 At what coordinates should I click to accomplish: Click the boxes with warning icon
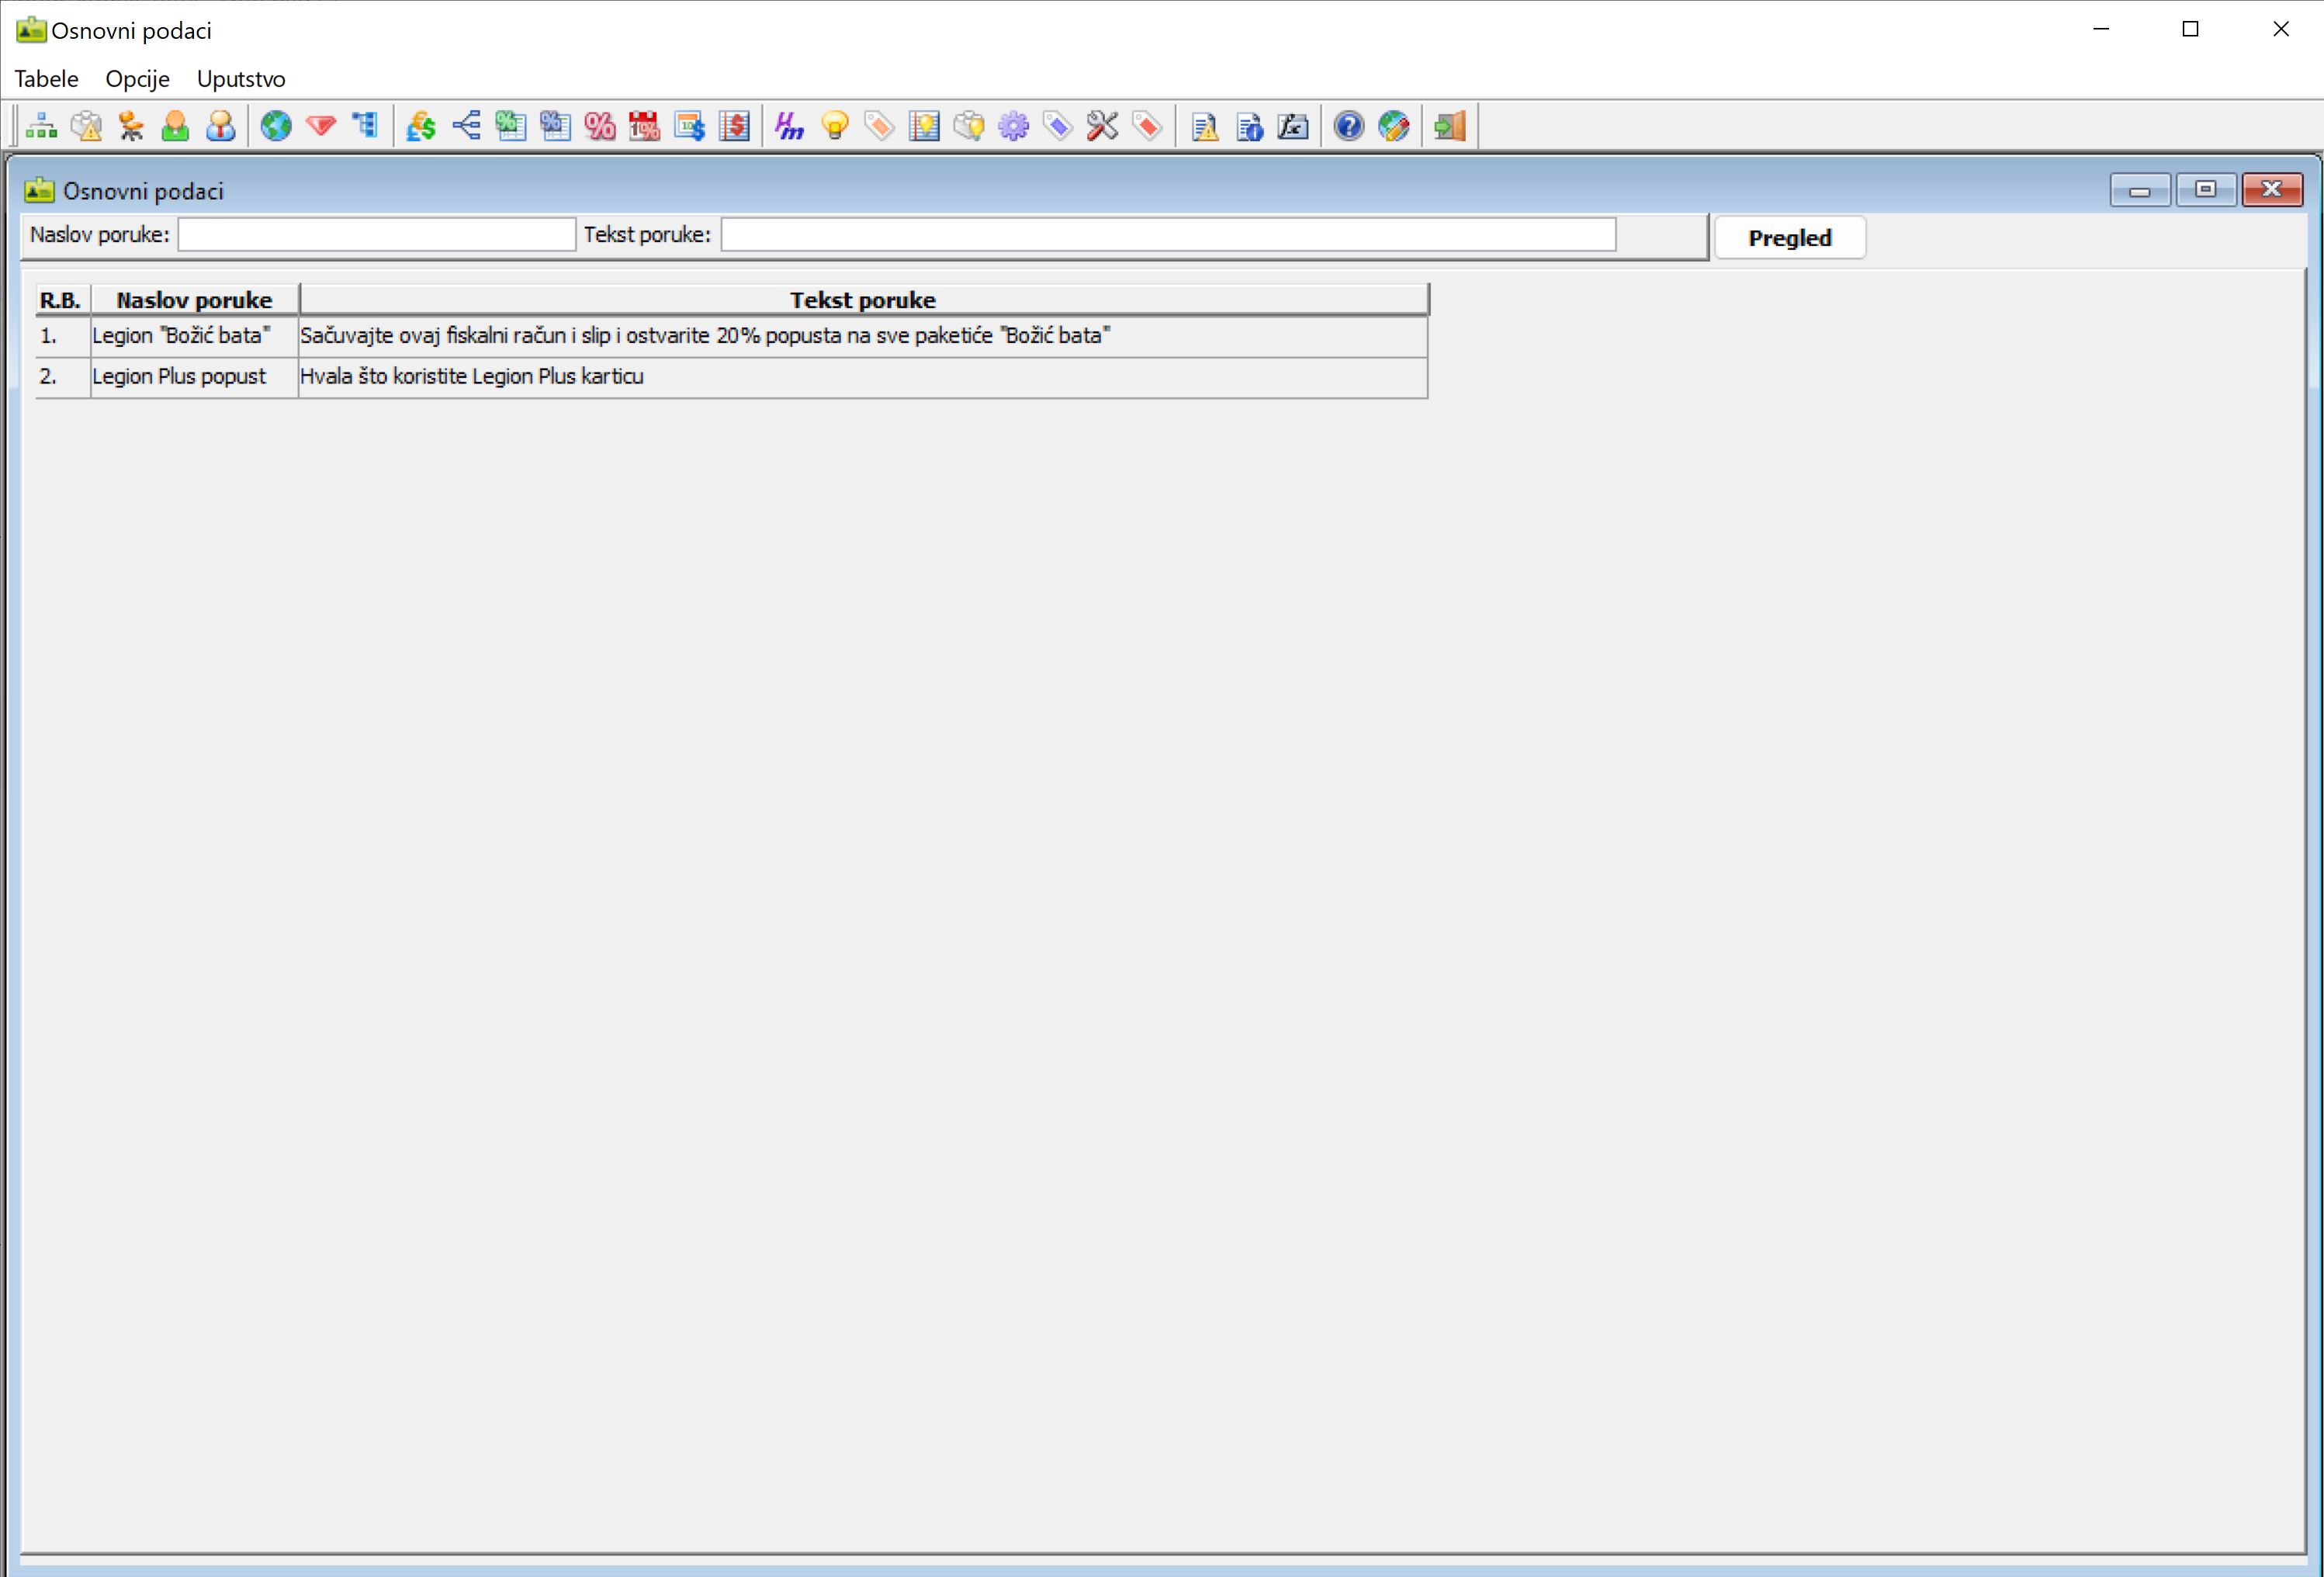coord(87,126)
